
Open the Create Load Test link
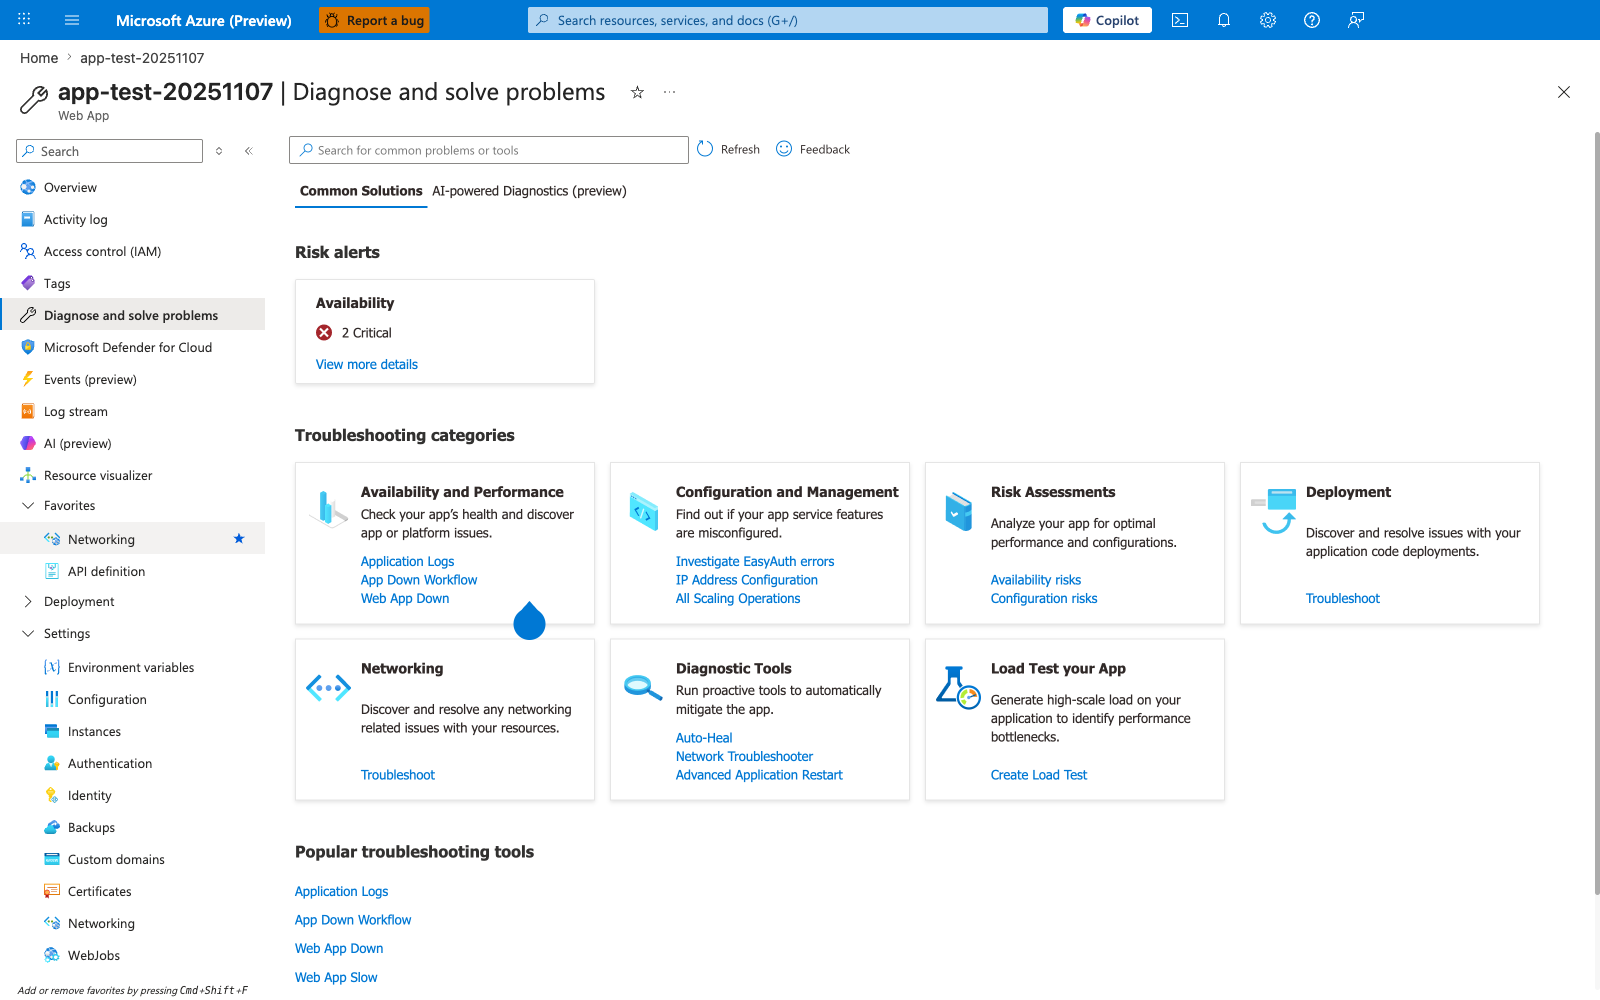click(x=1039, y=775)
